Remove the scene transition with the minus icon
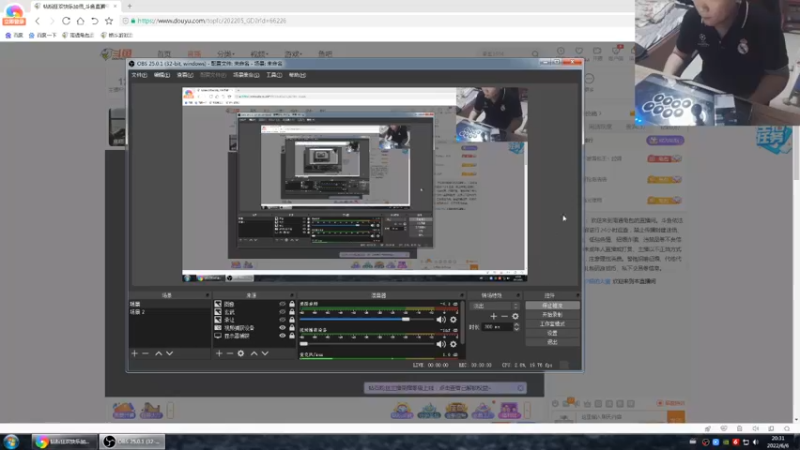The image size is (800, 450). [504, 316]
